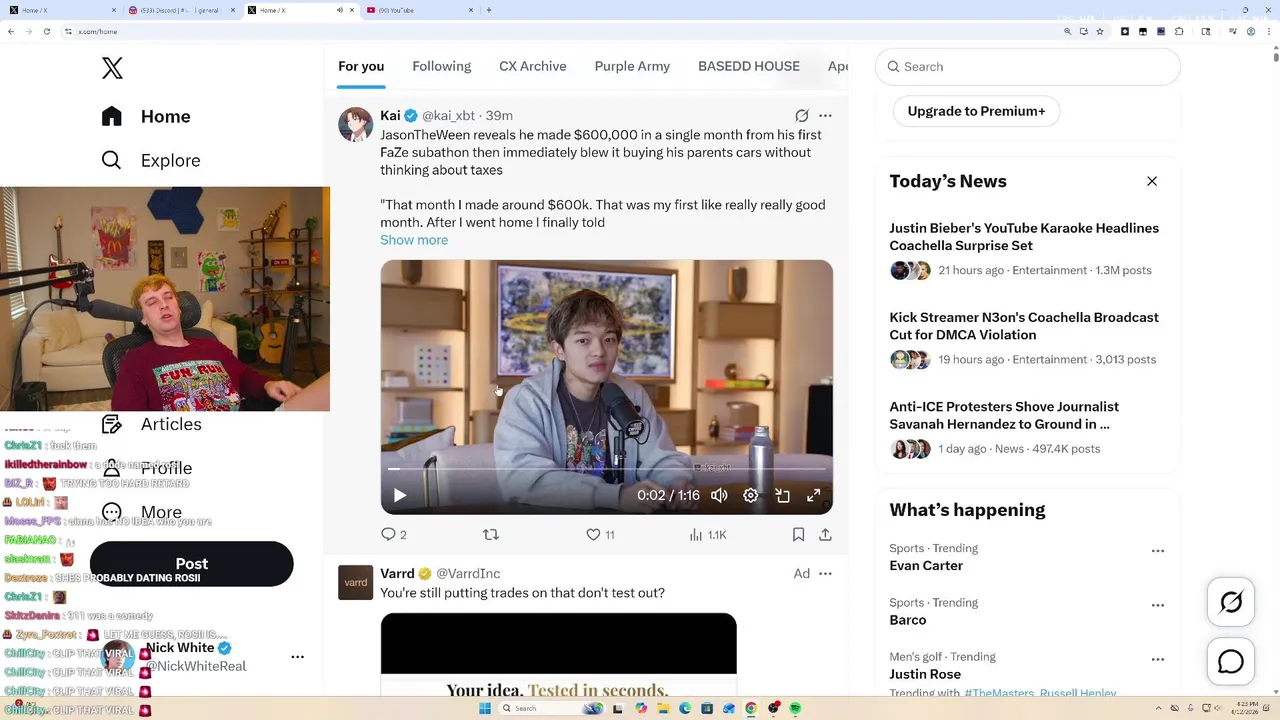Open the Windows Start menu
This screenshot has height=720, width=1280.
(485, 708)
